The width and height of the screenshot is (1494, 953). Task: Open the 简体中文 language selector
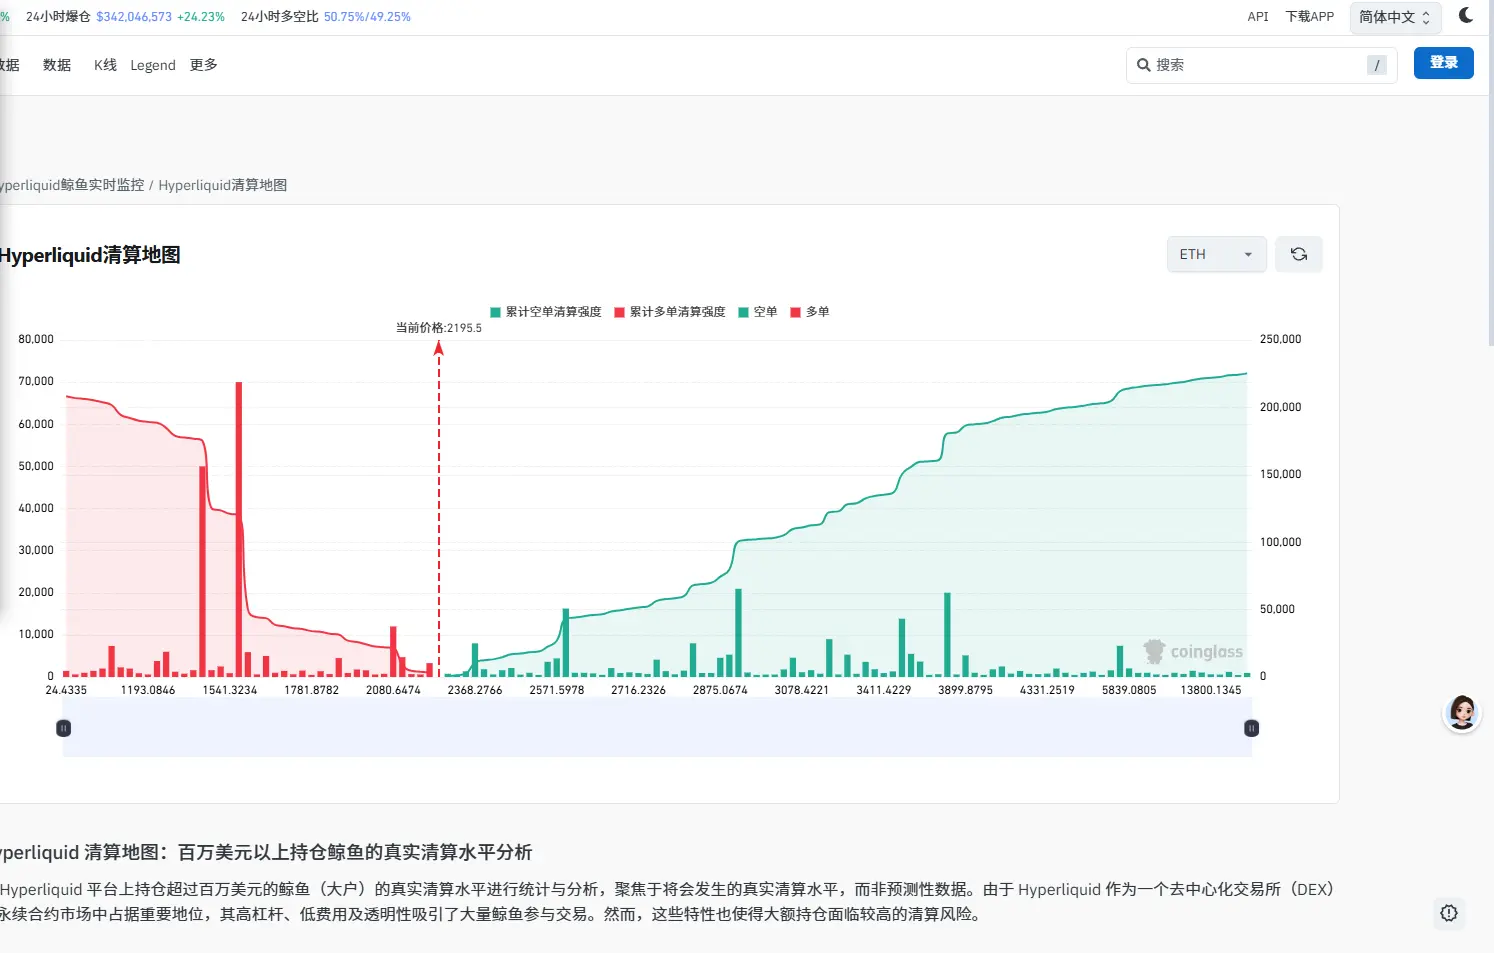pyautogui.click(x=1395, y=17)
